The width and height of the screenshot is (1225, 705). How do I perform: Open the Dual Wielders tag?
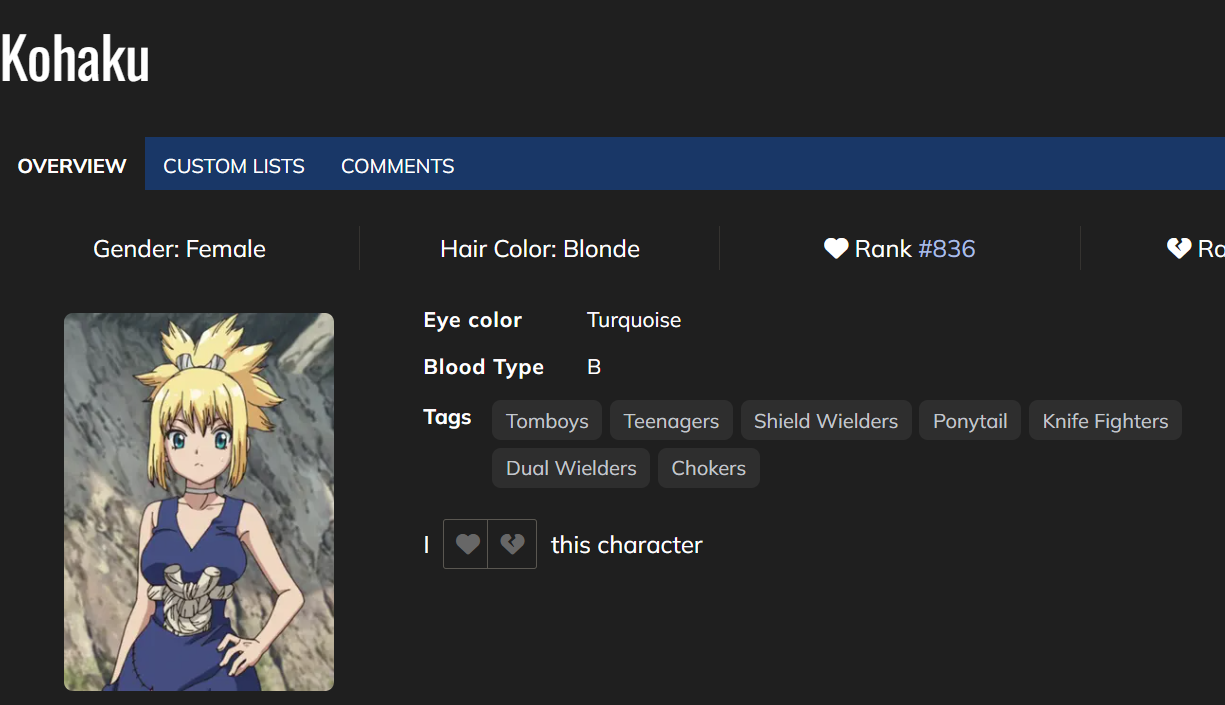pos(571,468)
